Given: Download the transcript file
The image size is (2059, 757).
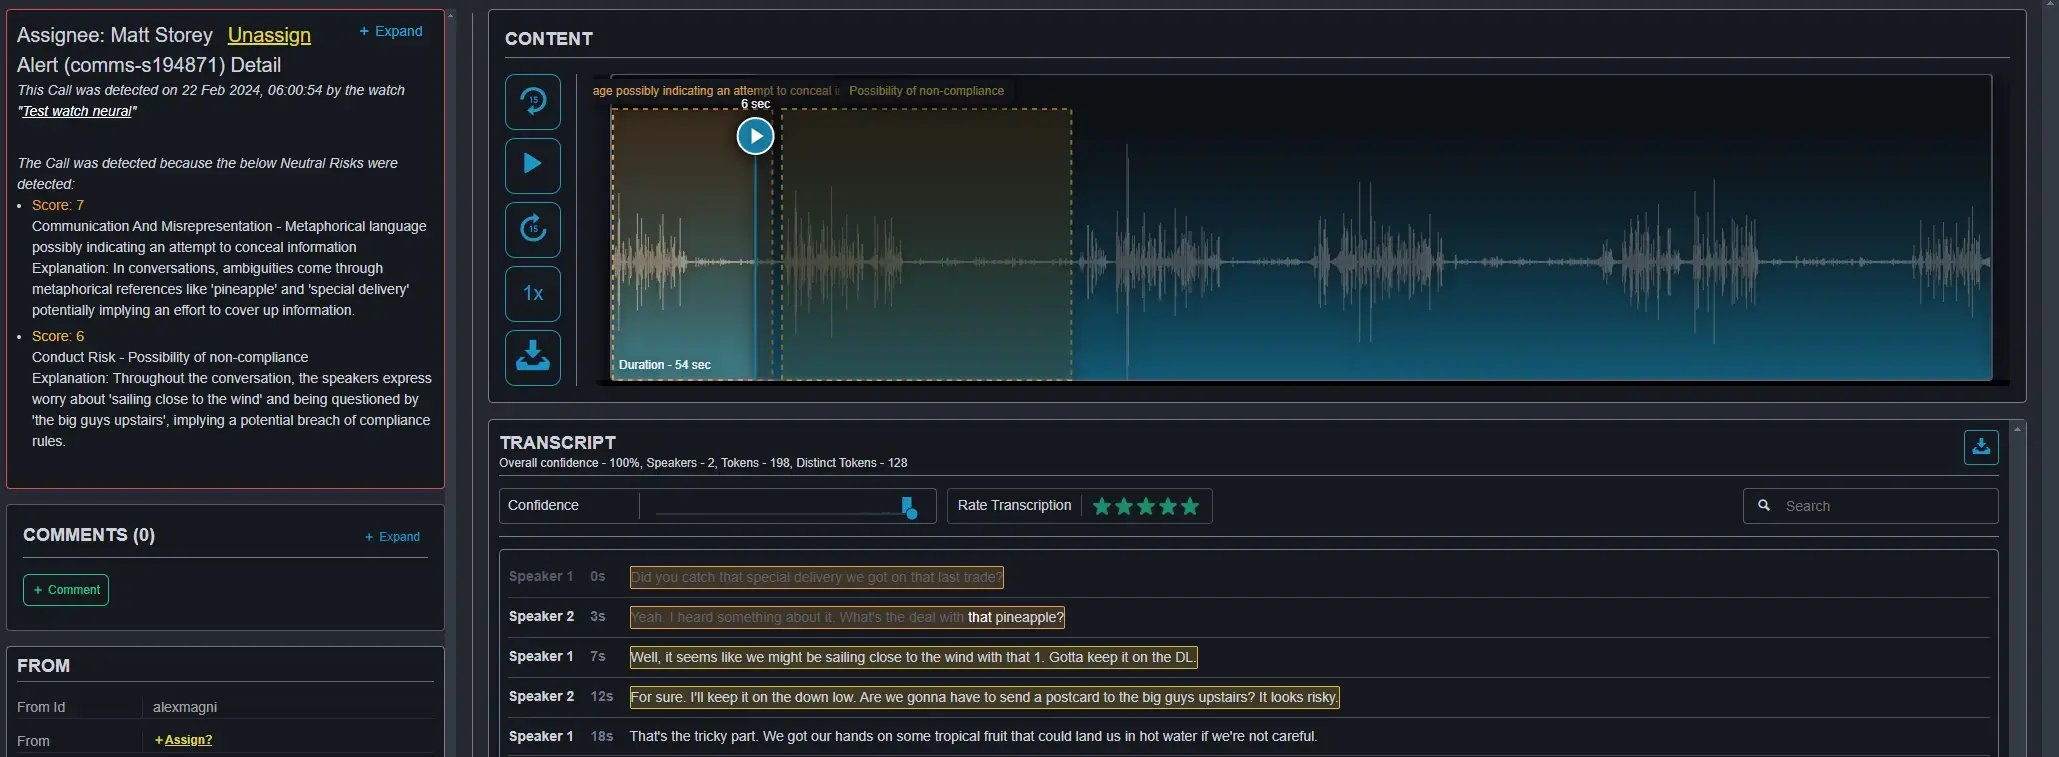Looking at the screenshot, I should tap(1980, 447).
